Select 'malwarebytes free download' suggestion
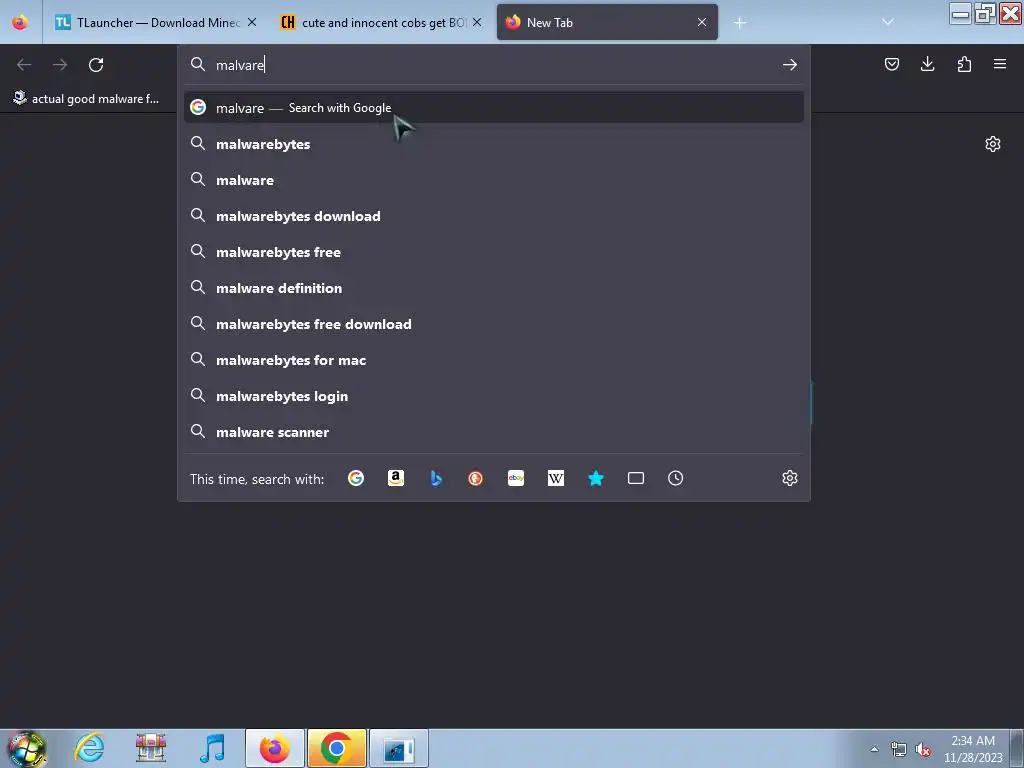 click(494, 324)
